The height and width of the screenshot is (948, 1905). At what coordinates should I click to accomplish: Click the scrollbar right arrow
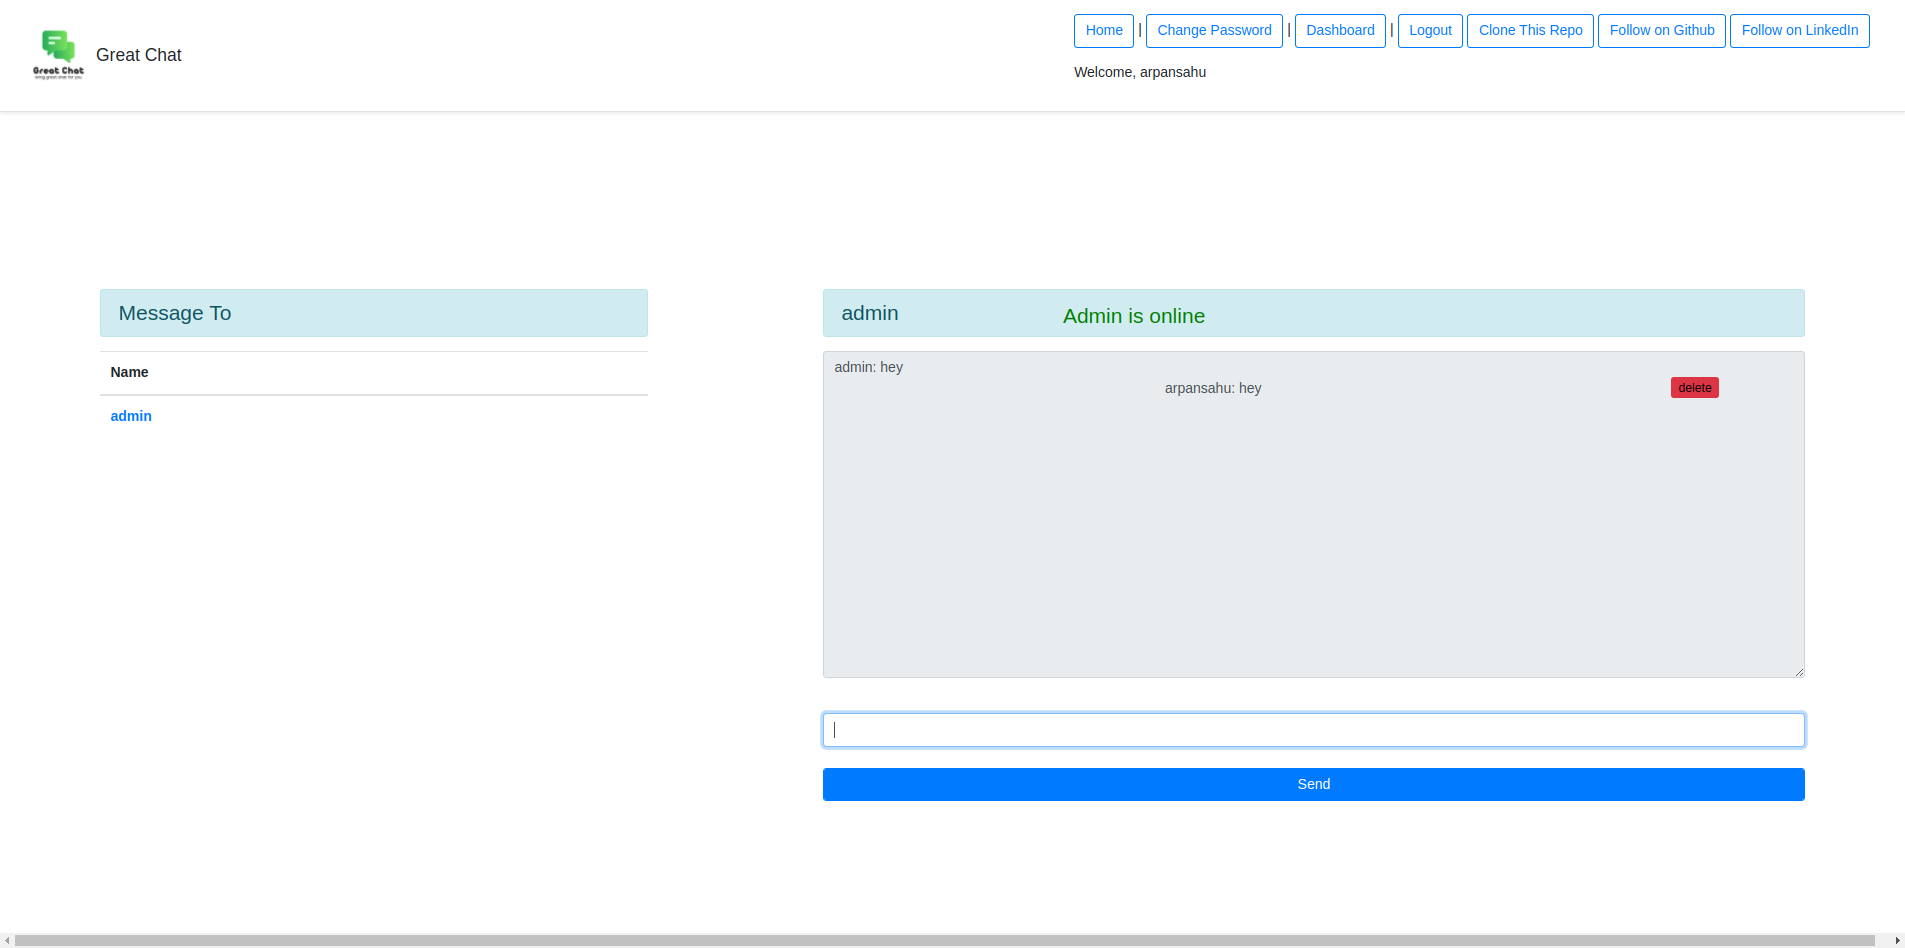[1897, 940]
